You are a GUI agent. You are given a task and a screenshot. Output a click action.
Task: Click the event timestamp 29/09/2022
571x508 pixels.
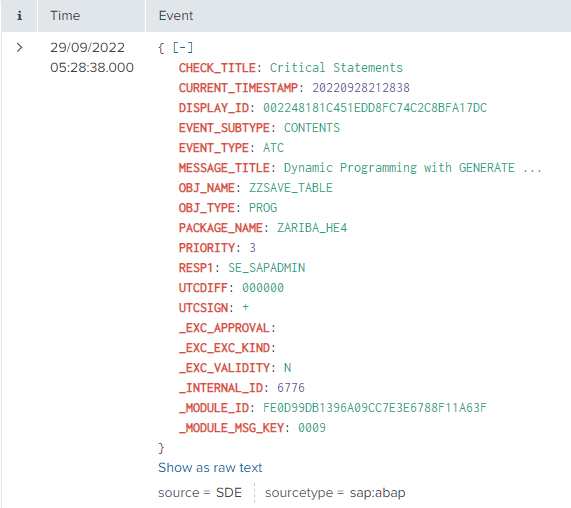pos(87,47)
